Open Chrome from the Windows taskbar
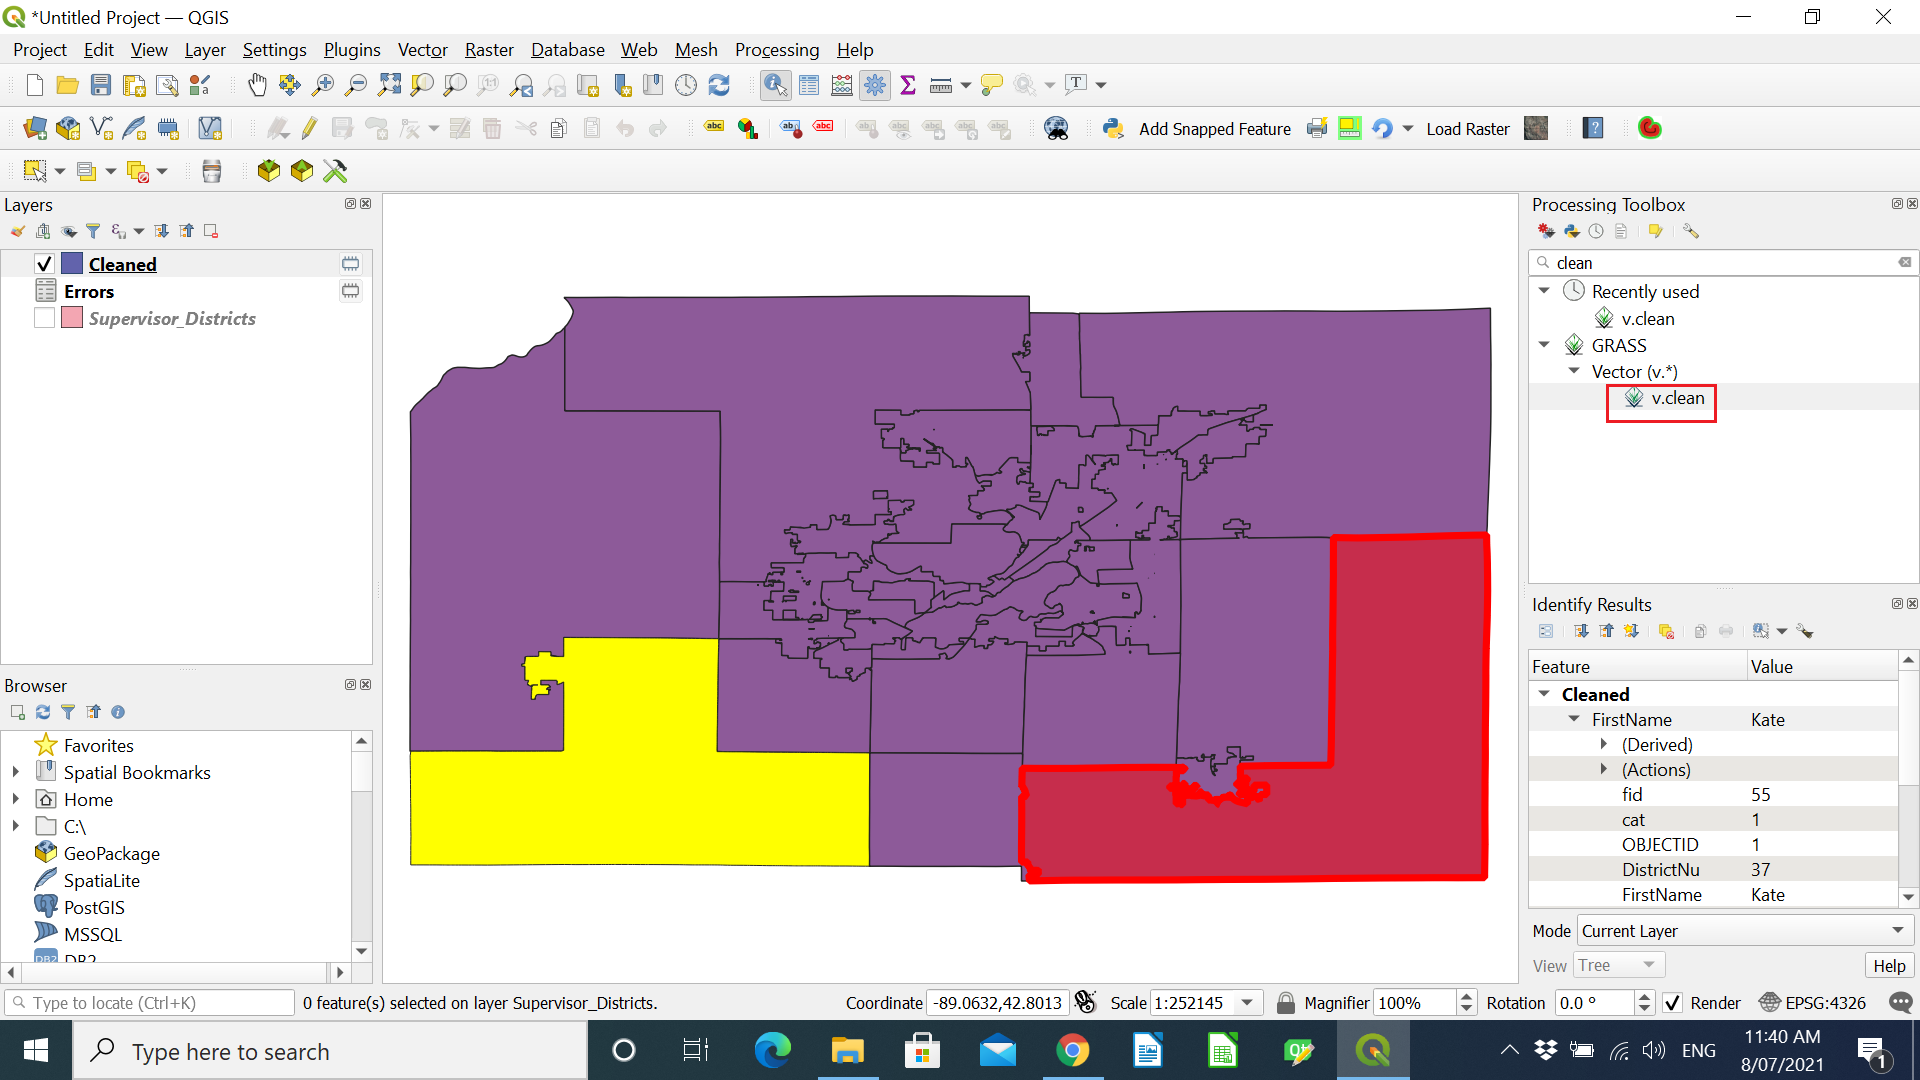The height and width of the screenshot is (1080, 1920). tap(1072, 1051)
